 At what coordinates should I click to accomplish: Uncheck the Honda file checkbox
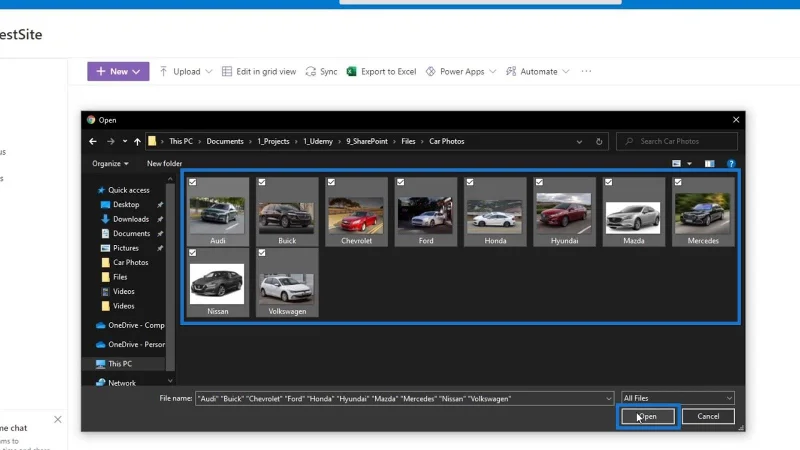[x=470, y=182]
